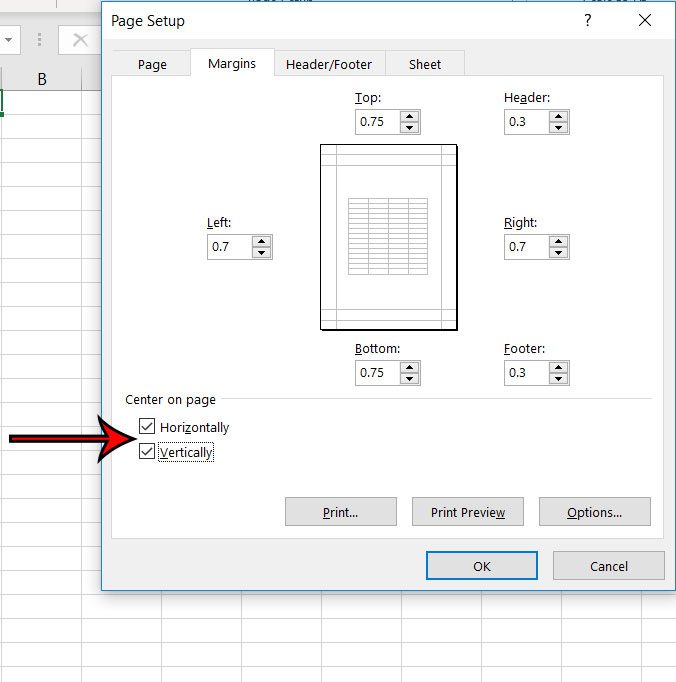Screen dimensions: 676x682
Task: Increase the Header margin with up arrow
Action: [x=558, y=116]
